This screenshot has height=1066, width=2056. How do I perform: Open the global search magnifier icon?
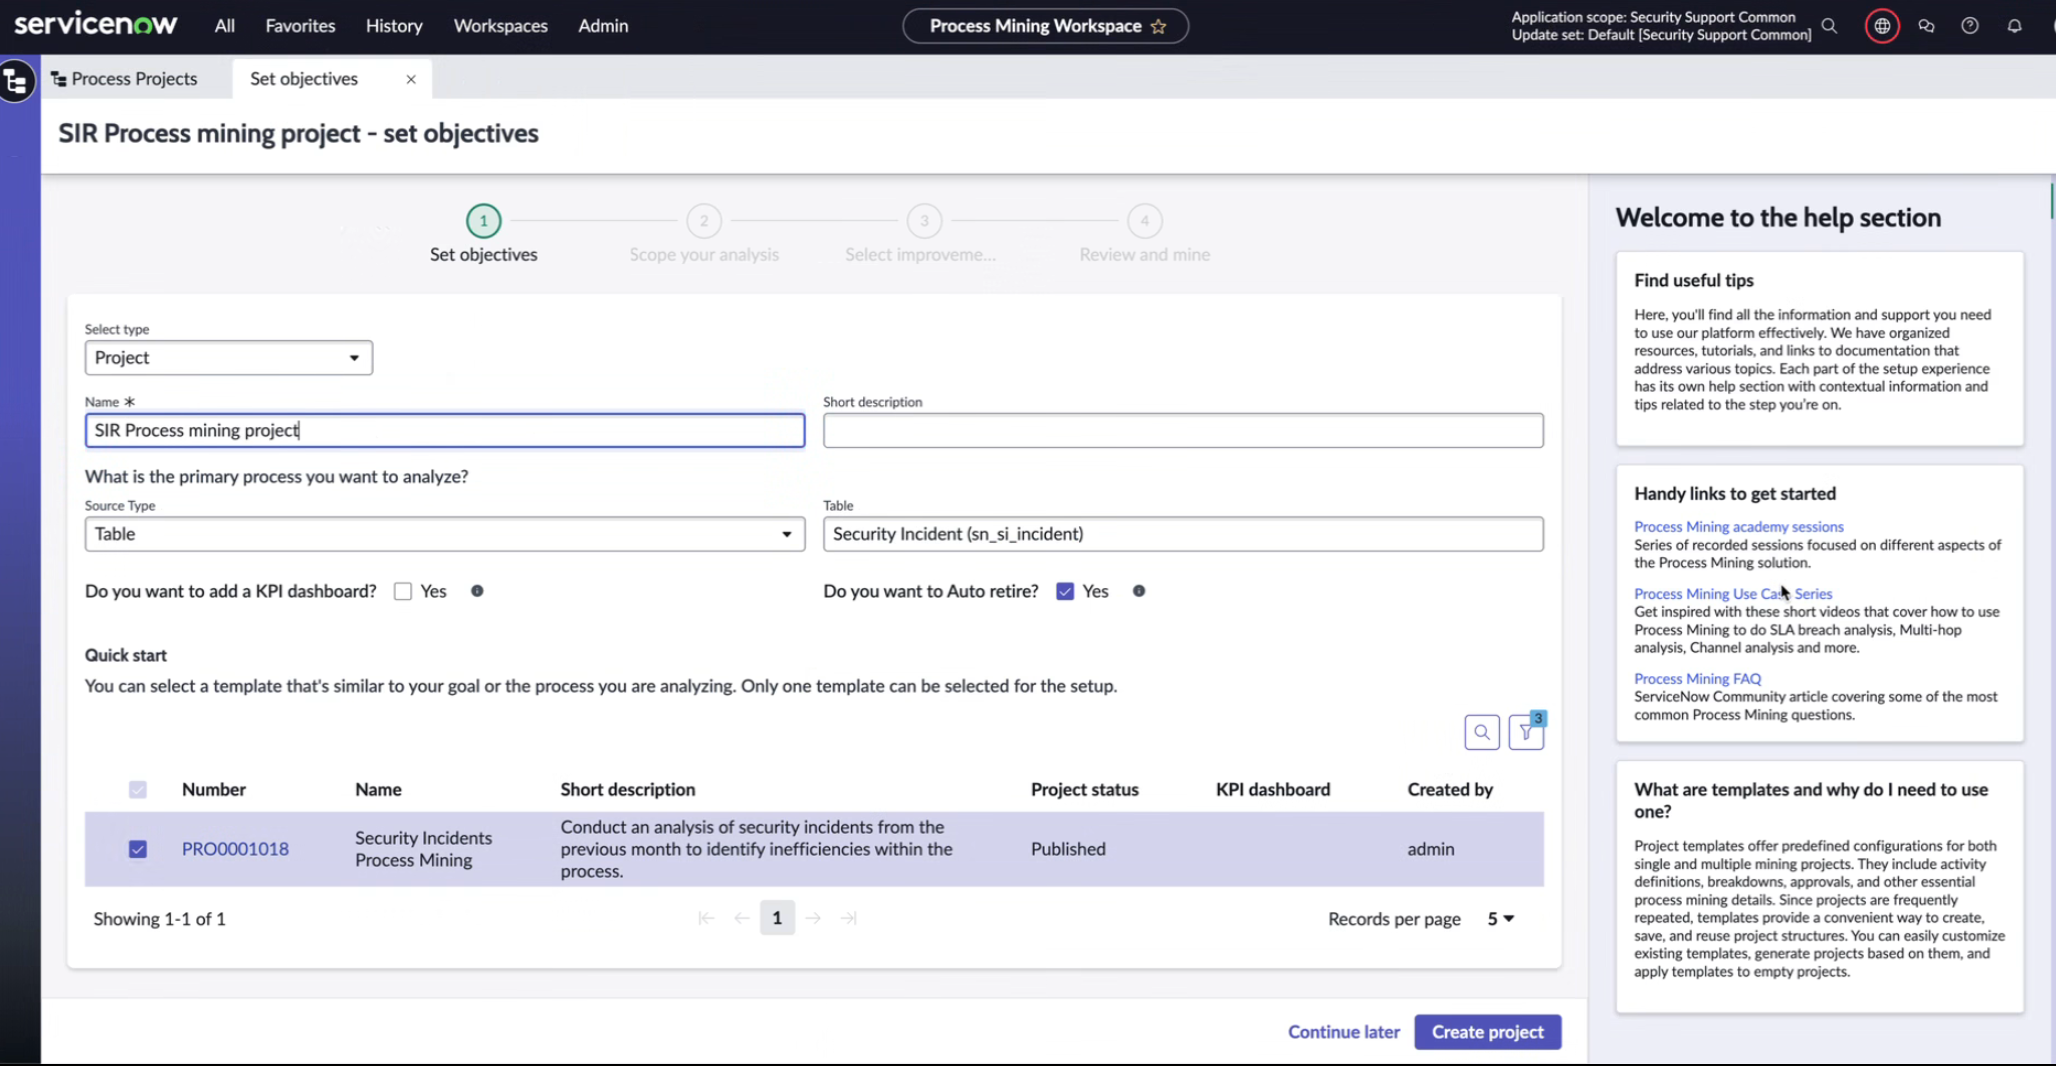pos(1829,26)
